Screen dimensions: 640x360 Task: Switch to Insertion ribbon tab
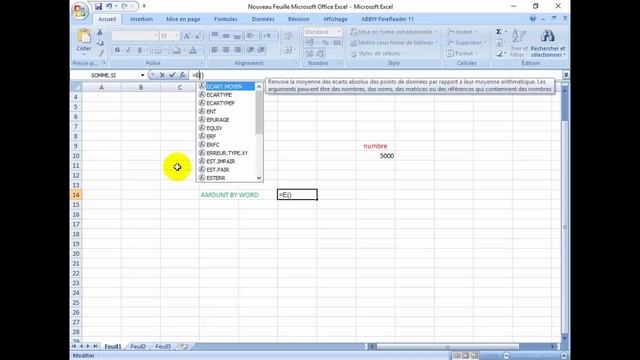(x=141, y=19)
